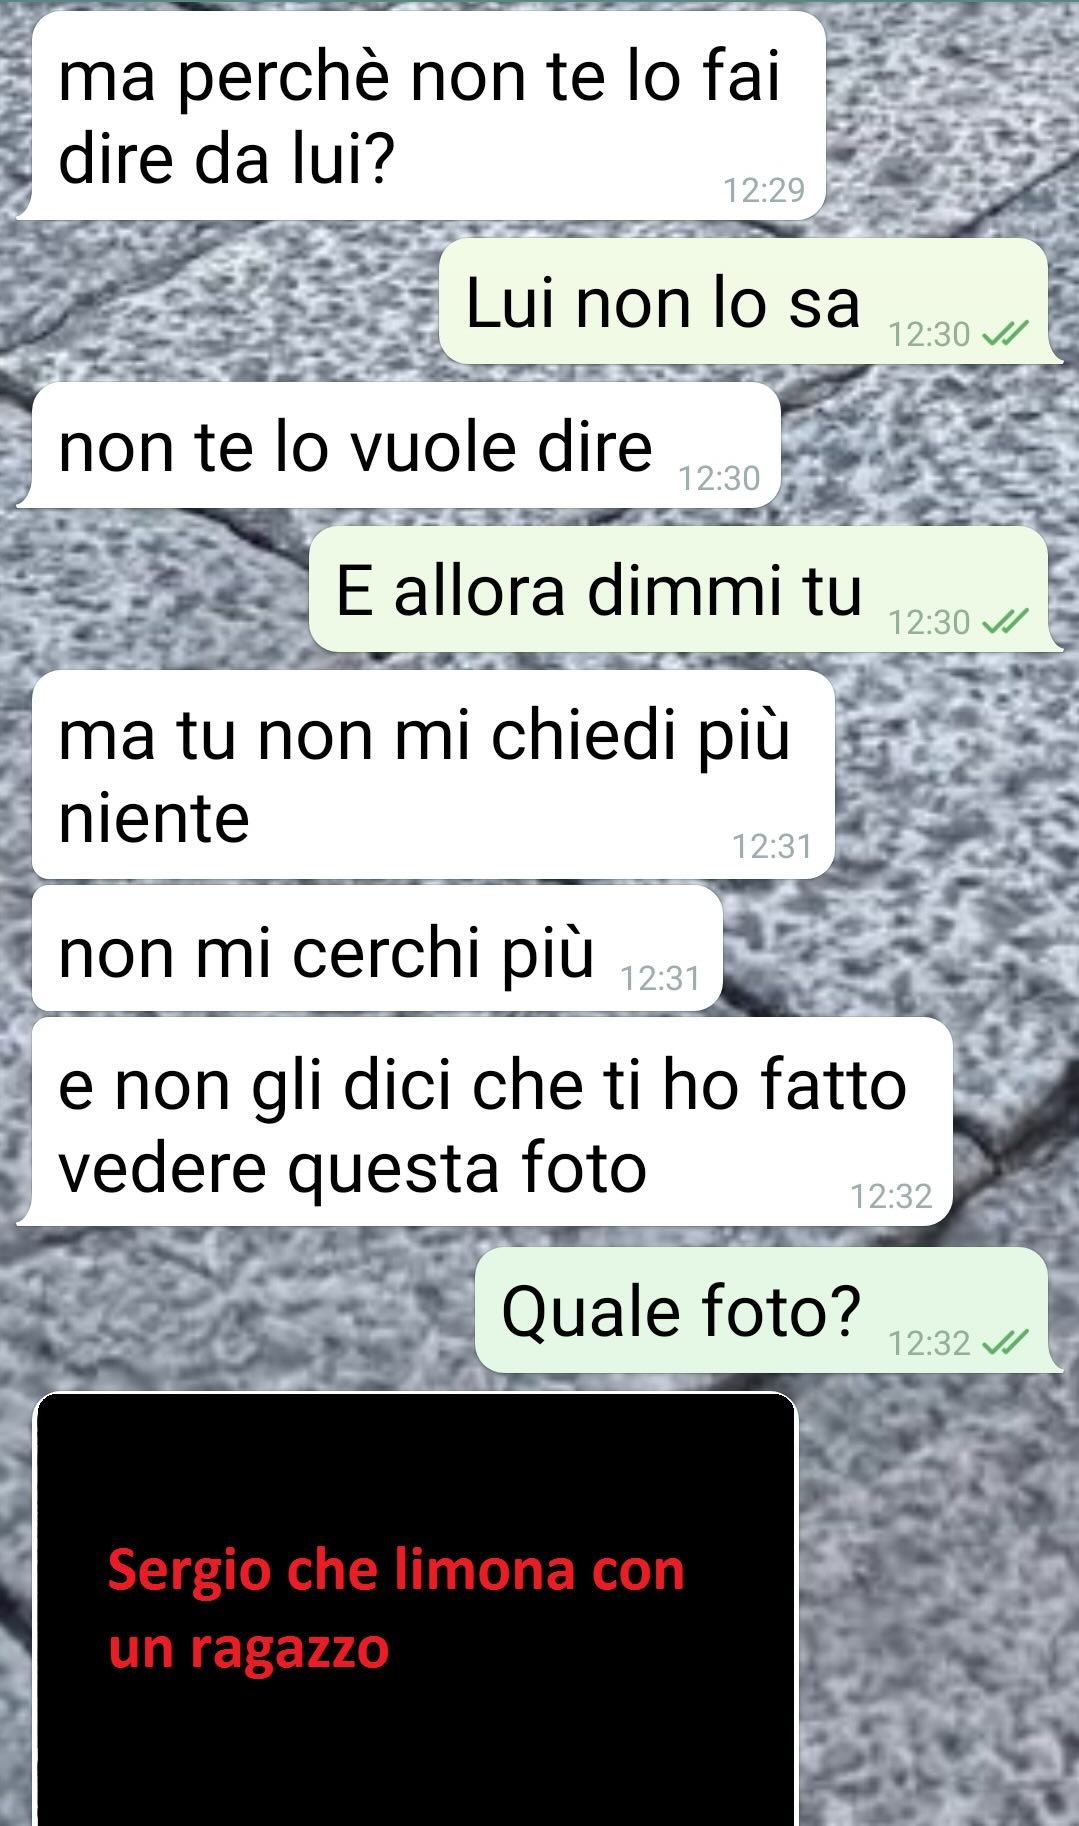Tap read-receipt checkmarks on 'Lui non lo sa'
1079x1826 pixels.
1005,334
